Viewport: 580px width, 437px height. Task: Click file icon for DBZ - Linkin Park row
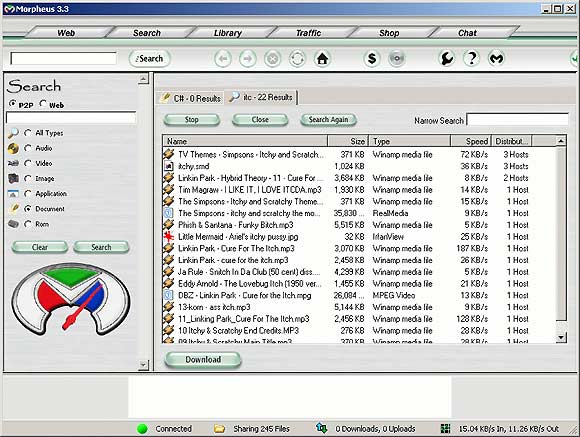click(x=169, y=295)
